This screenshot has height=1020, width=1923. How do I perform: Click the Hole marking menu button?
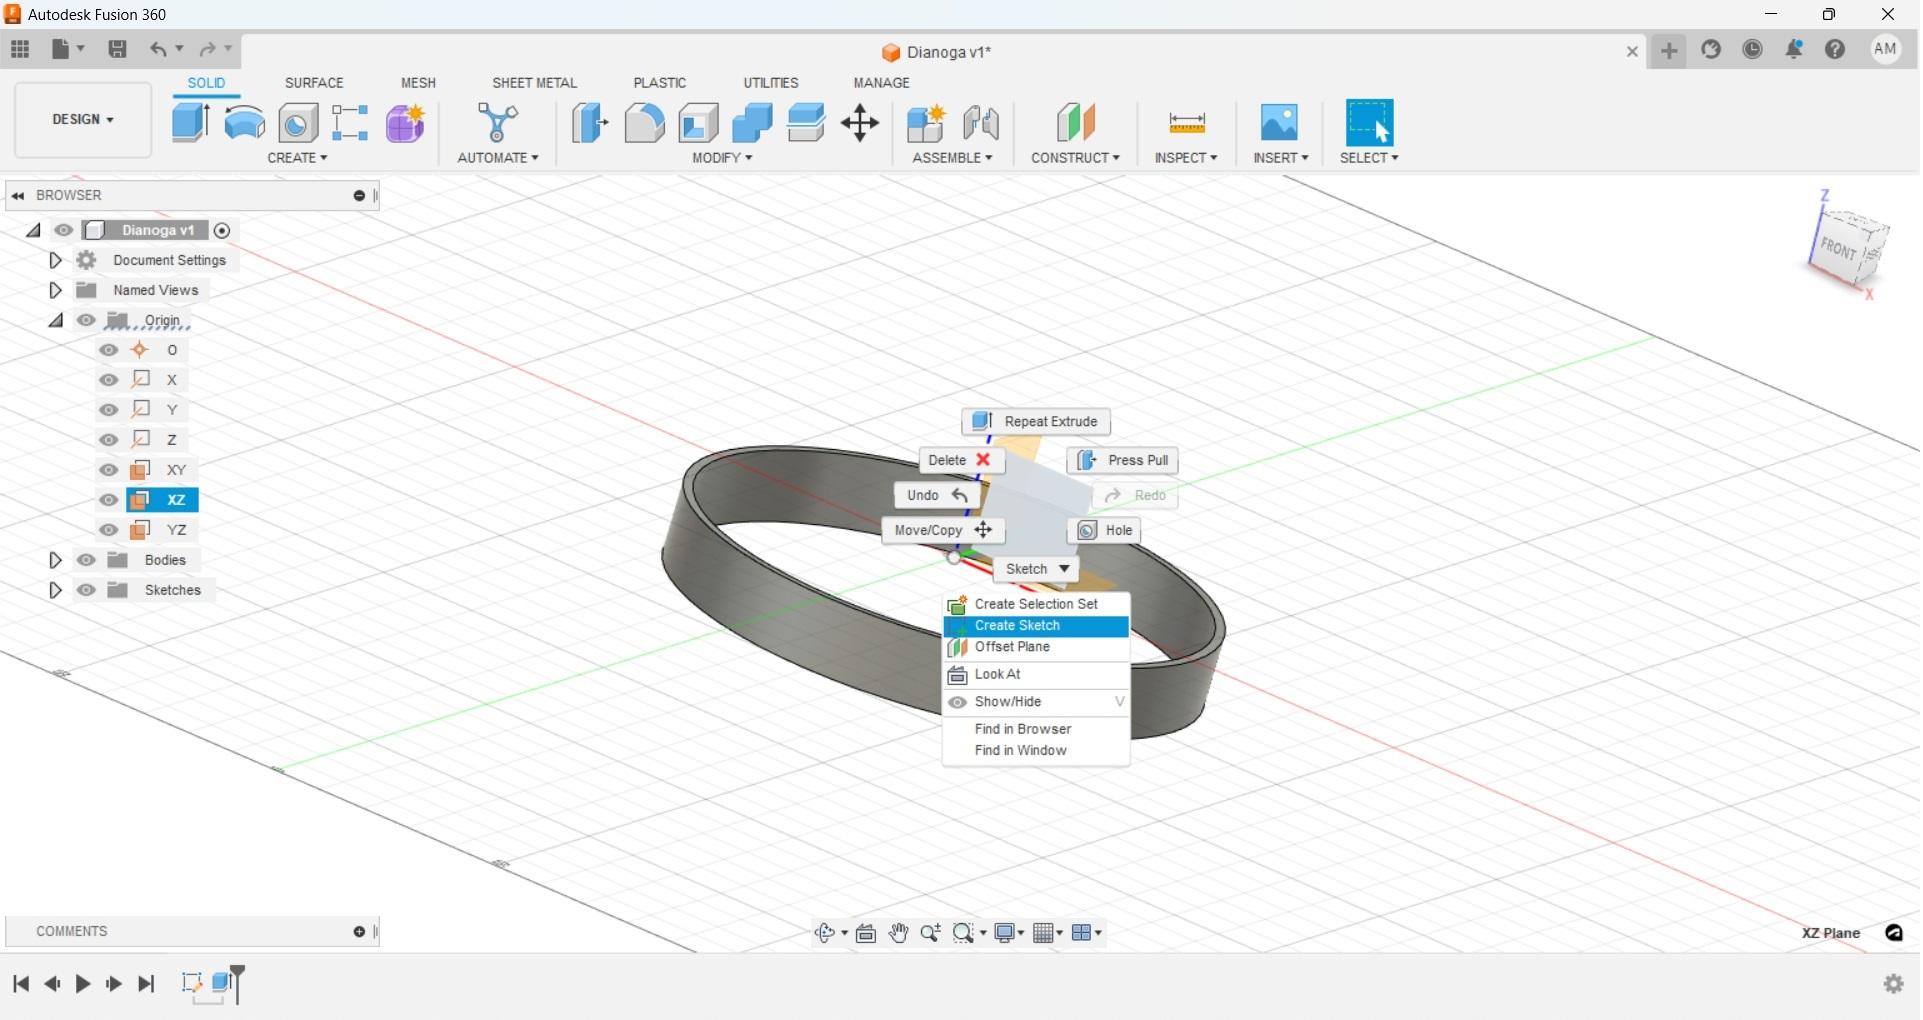point(1104,531)
